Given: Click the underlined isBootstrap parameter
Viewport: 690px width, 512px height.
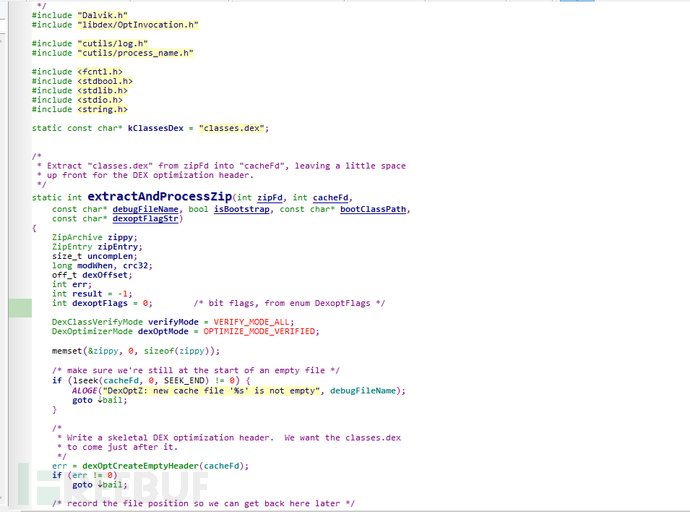Looking at the screenshot, I should pyautogui.click(x=242, y=209).
